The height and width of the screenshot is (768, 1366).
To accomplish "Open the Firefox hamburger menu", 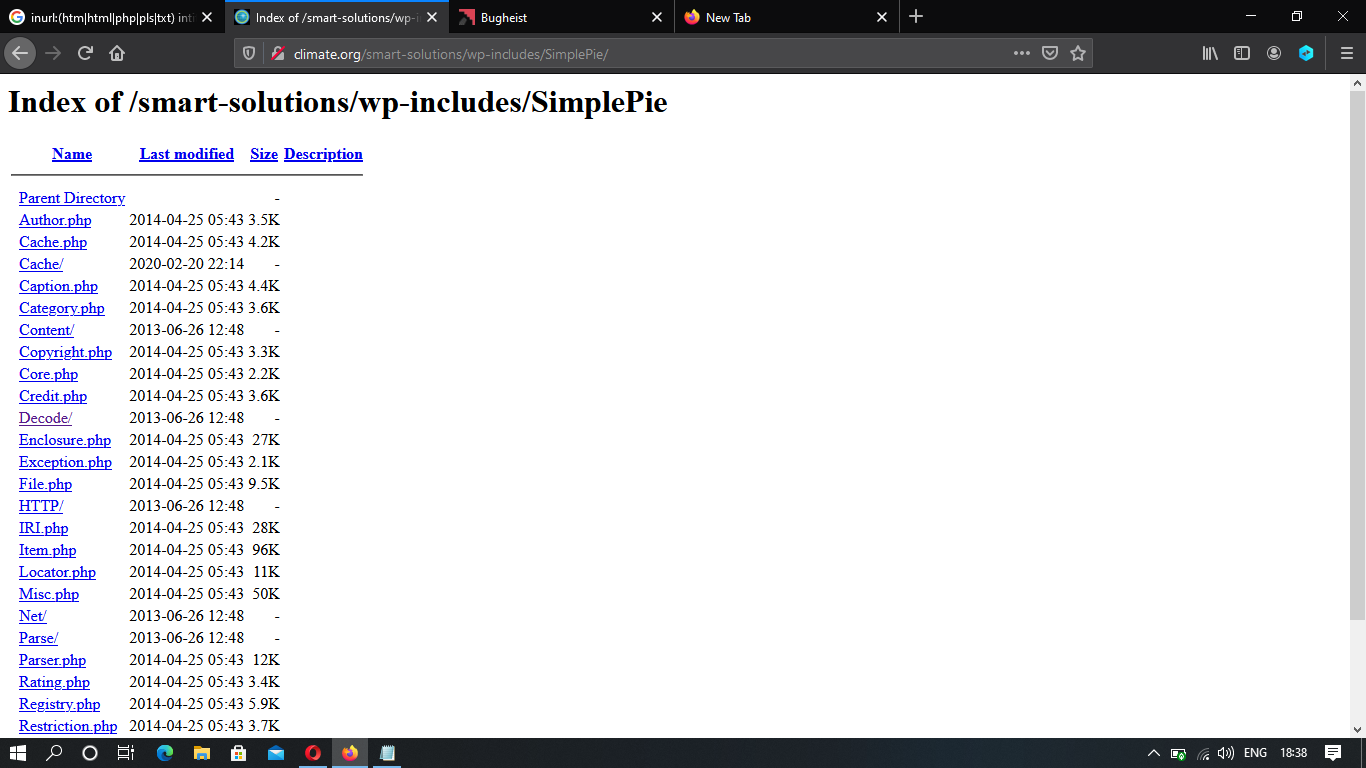I will [1347, 53].
